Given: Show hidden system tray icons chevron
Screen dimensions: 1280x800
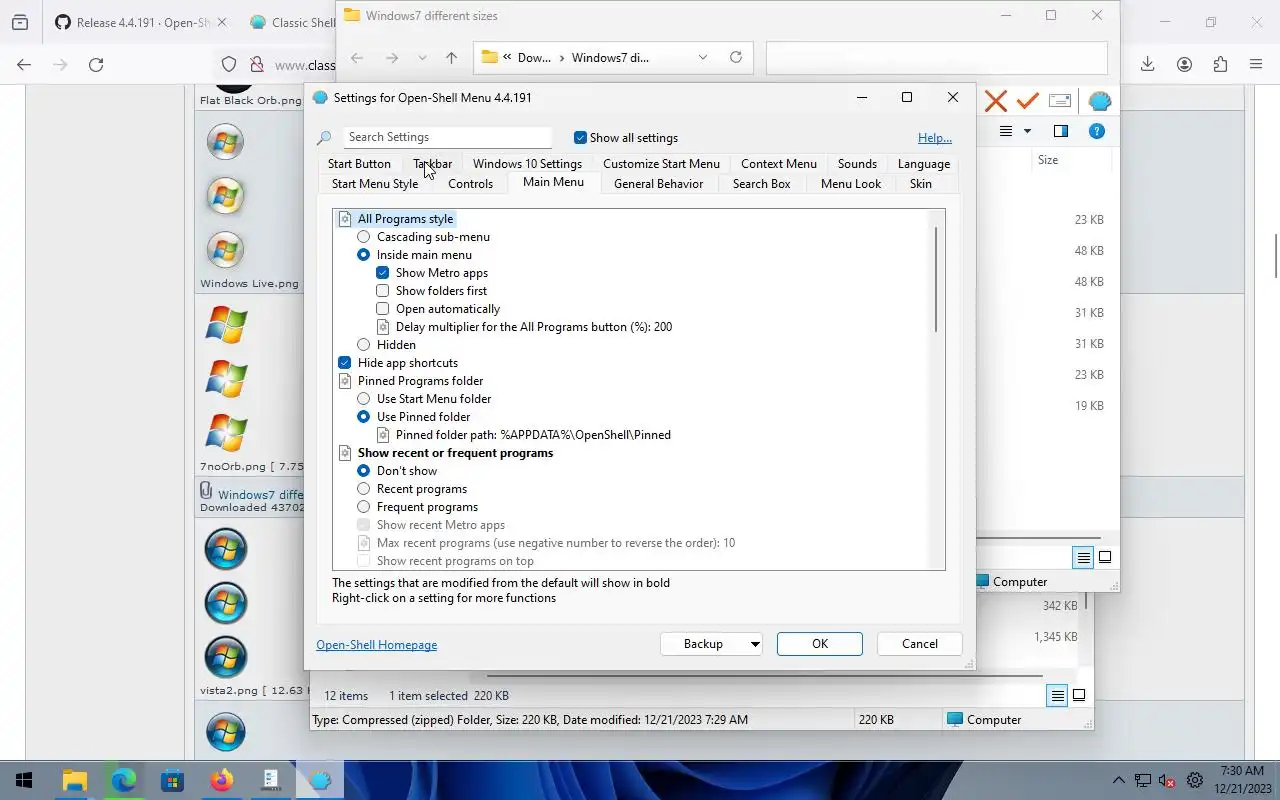Looking at the screenshot, I should pyautogui.click(x=1118, y=780).
